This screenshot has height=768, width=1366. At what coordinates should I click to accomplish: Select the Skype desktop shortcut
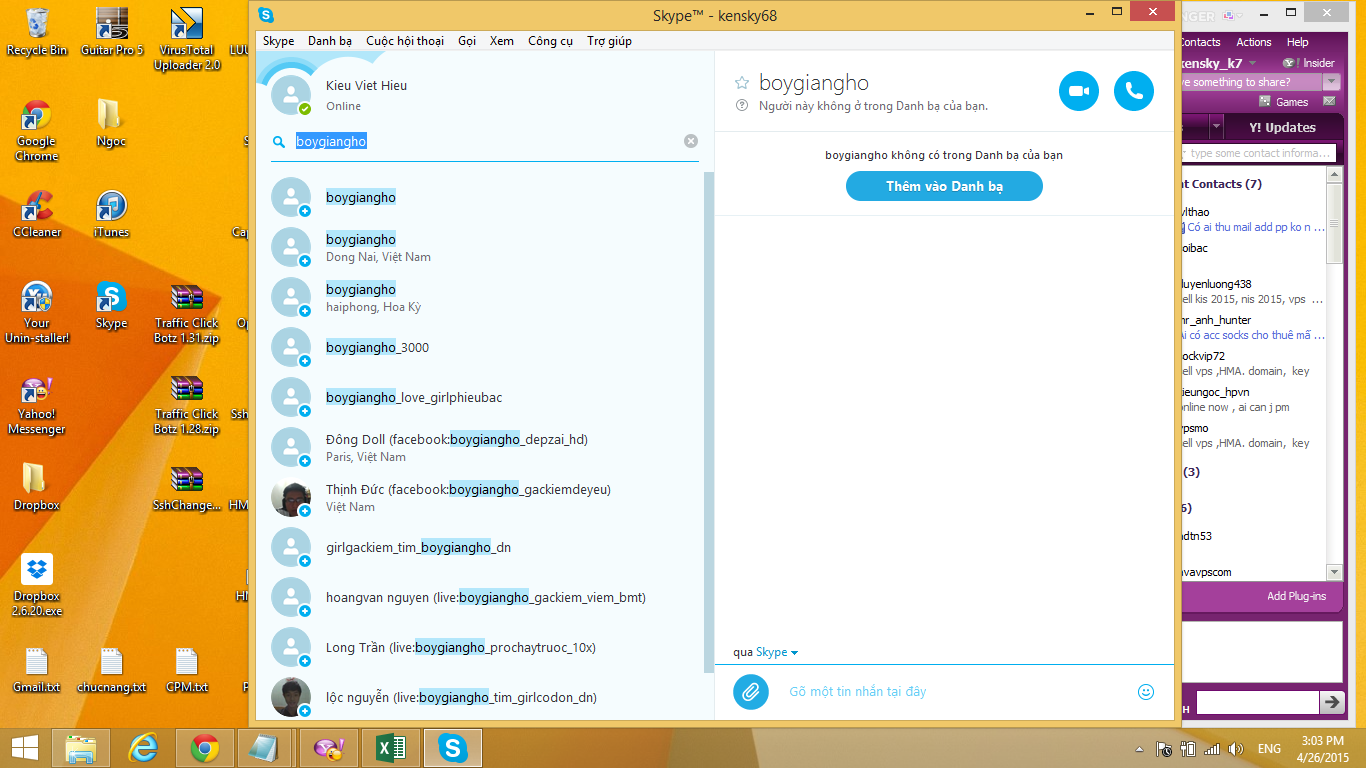pos(112,305)
